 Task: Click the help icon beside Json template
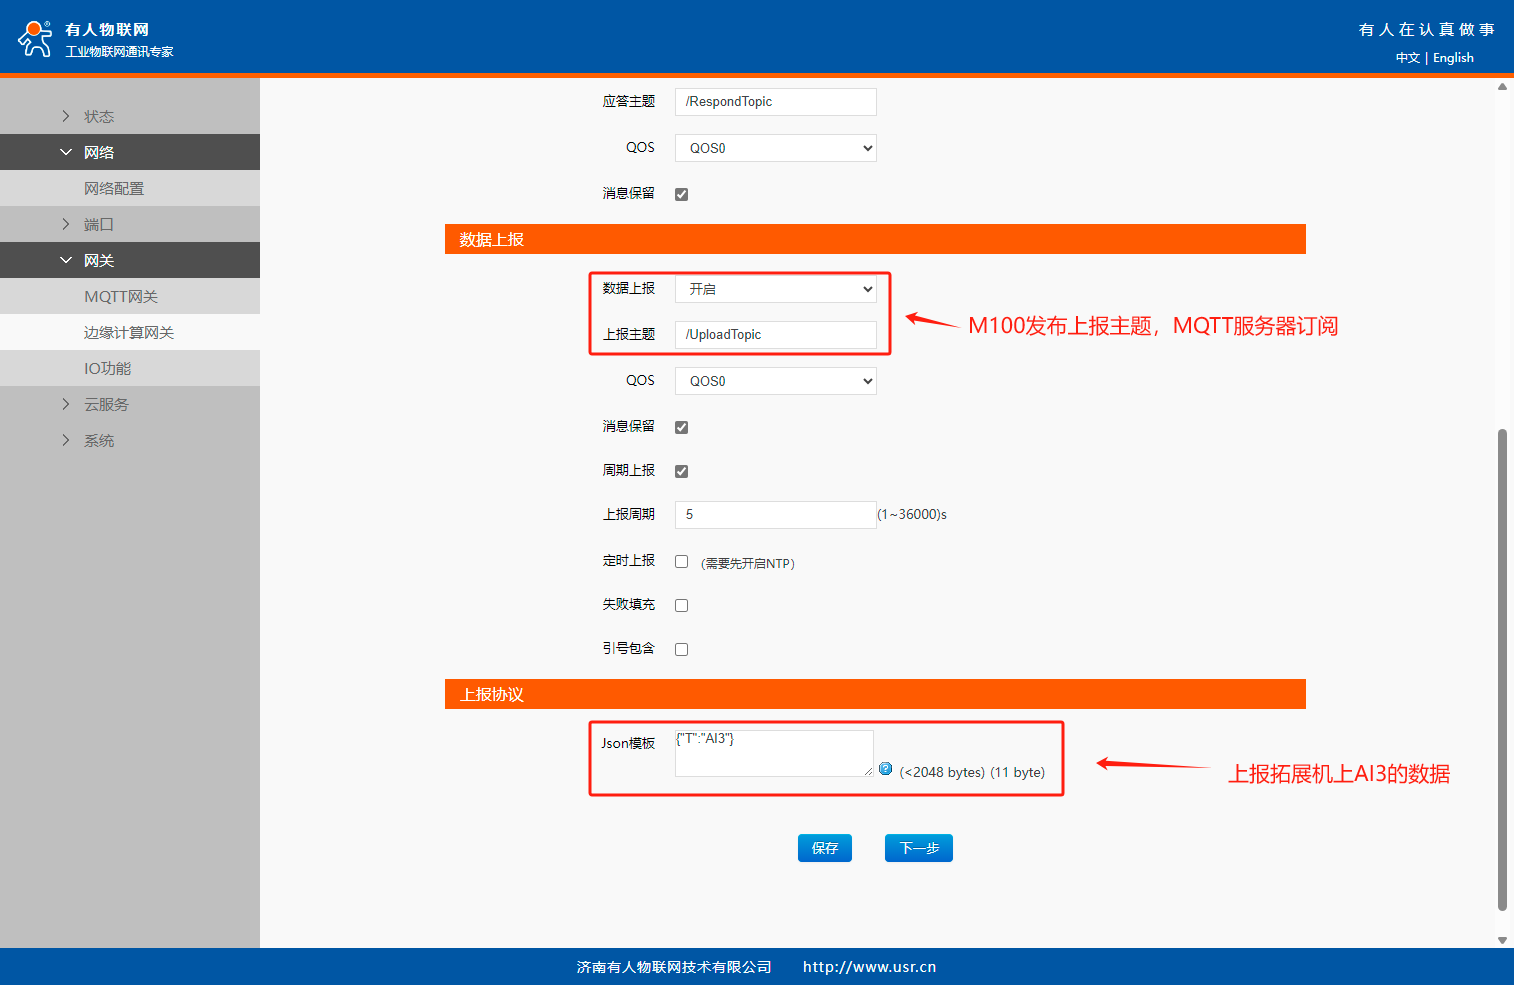click(885, 769)
